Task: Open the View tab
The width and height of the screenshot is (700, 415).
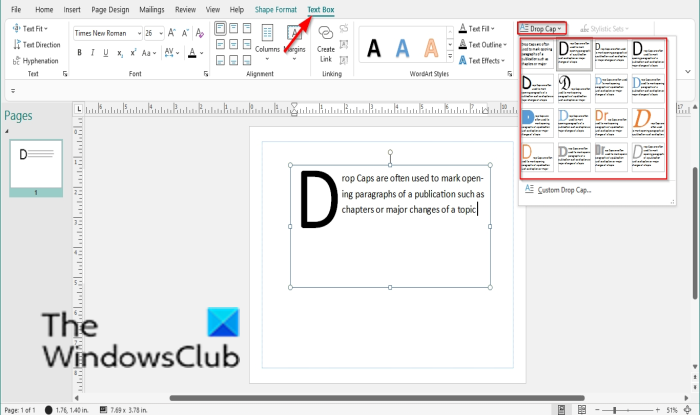Action: coord(212,9)
